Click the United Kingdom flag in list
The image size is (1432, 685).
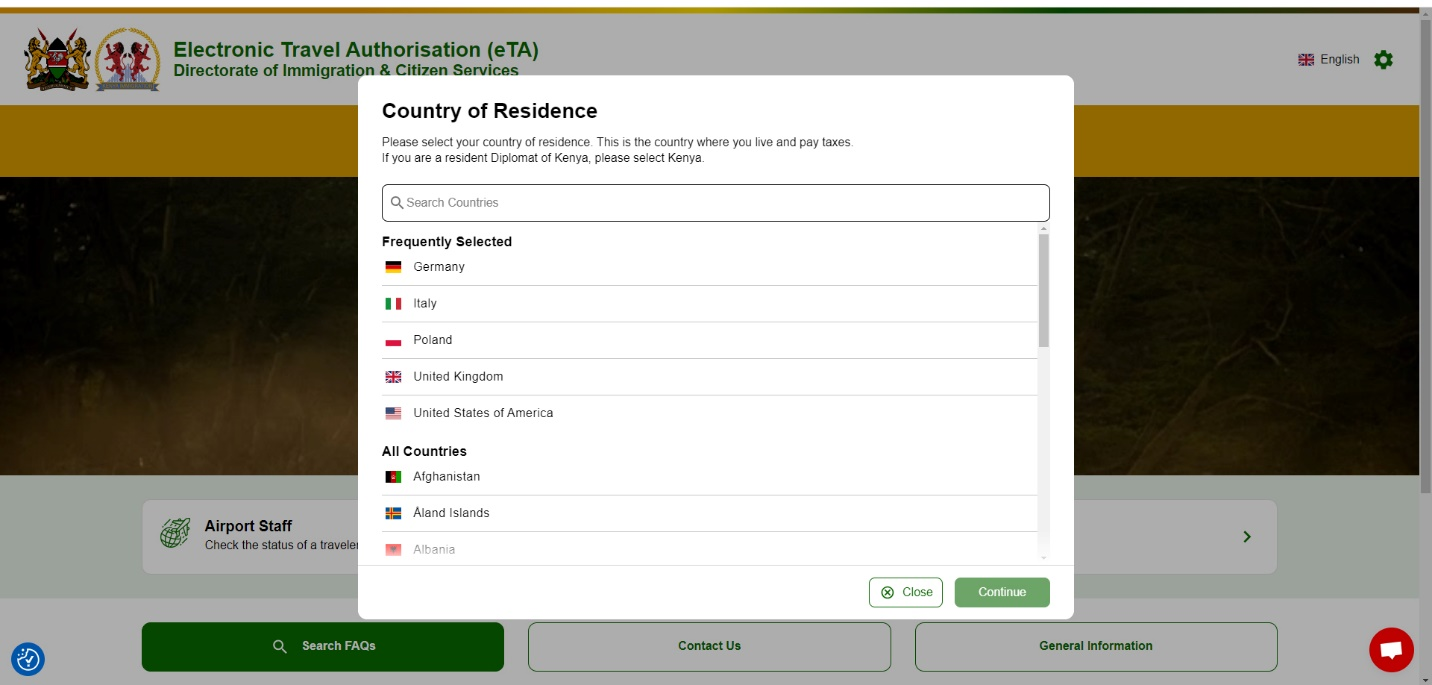(393, 377)
